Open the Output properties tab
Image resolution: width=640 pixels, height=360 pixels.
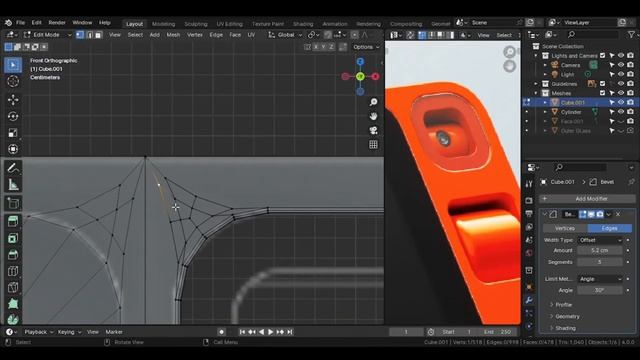(529, 213)
